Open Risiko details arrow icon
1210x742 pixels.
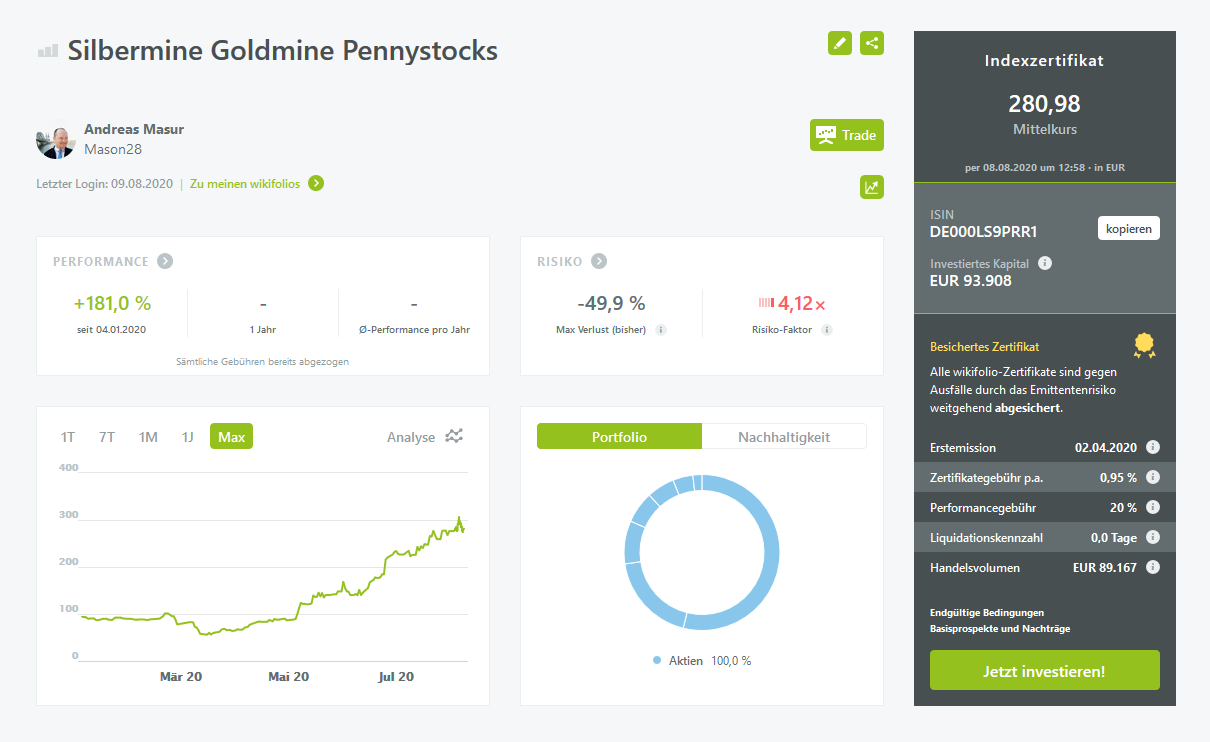[599, 261]
